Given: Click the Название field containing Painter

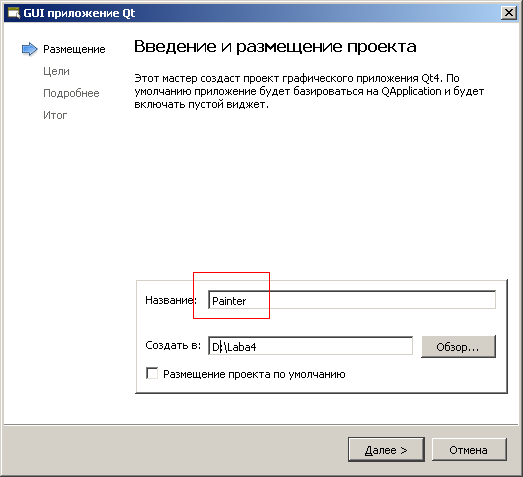Looking at the screenshot, I should tap(352, 300).
